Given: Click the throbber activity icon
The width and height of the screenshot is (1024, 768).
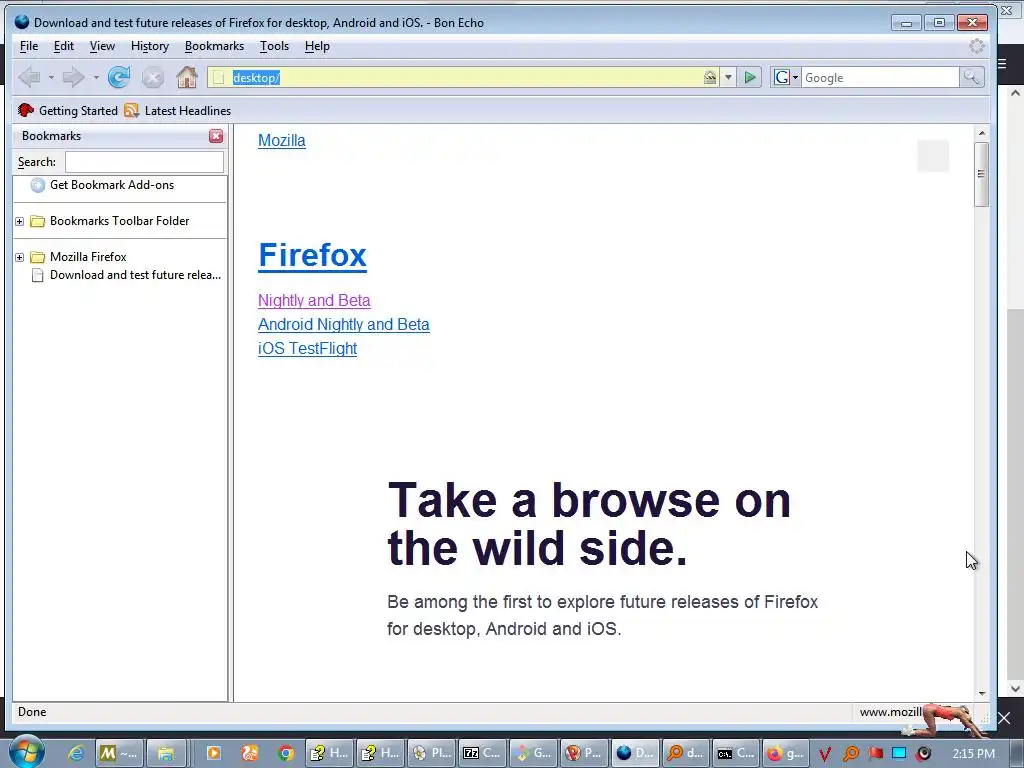Looking at the screenshot, I should pos(976,46).
